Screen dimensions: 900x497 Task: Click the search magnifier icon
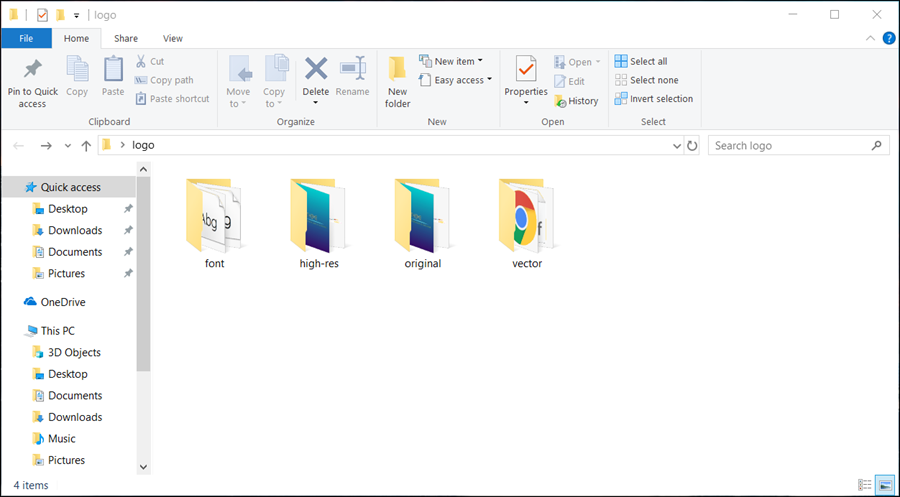(x=876, y=146)
